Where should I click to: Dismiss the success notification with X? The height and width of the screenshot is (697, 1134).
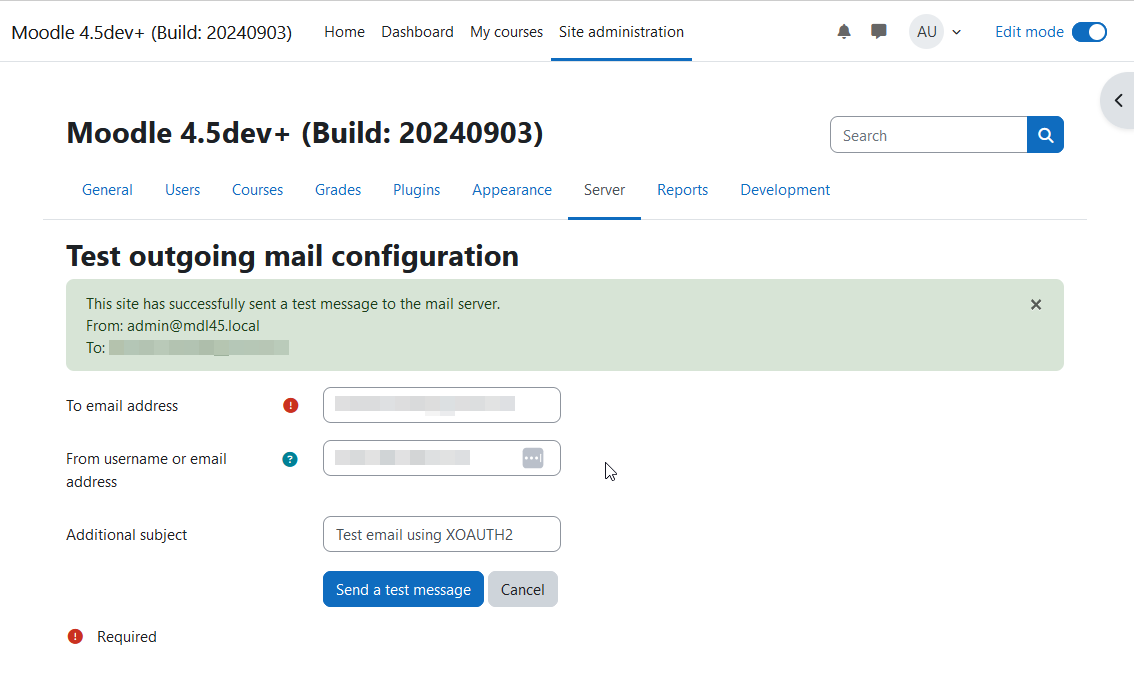coord(1036,304)
